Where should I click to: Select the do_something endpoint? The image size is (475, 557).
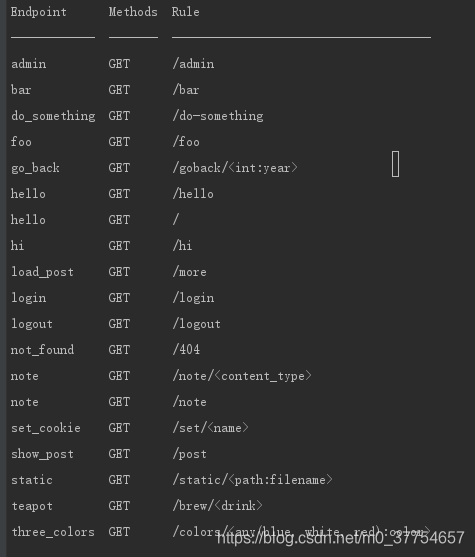coord(53,116)
